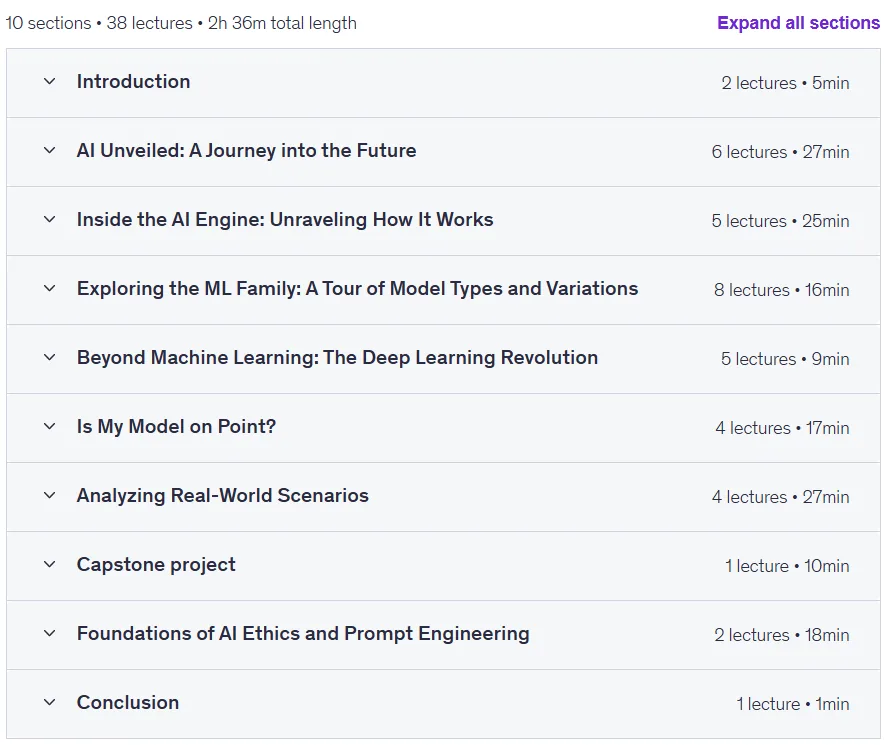Open Is My Model on Point? title
Screen dimensions: 887x745
(x=176, y=427)
